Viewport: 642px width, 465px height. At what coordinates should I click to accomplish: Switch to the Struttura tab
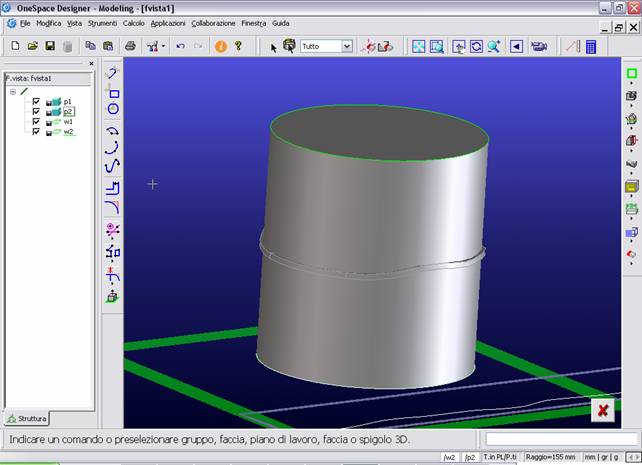27,418
